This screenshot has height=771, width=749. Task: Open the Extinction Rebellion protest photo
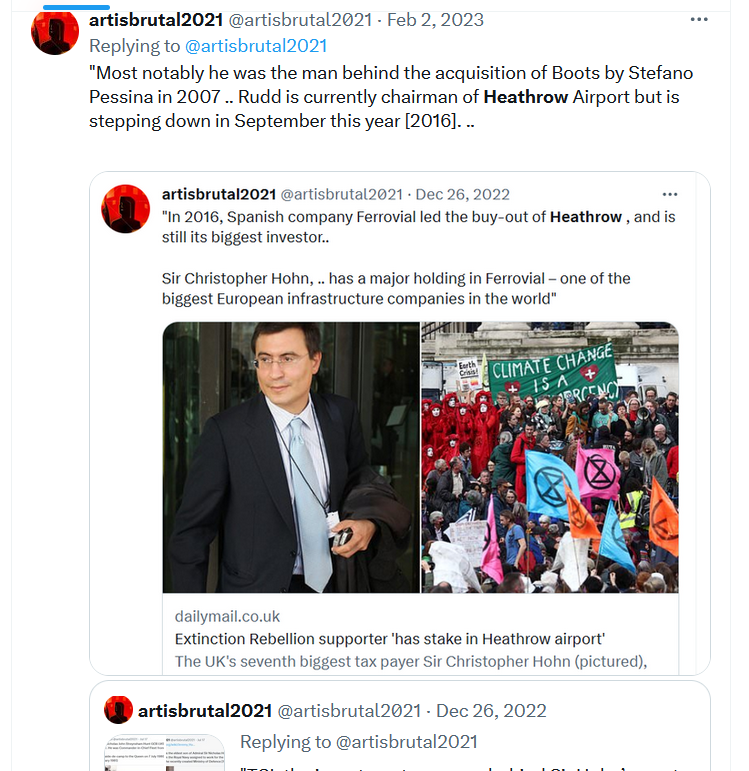[x=550, y=457]
